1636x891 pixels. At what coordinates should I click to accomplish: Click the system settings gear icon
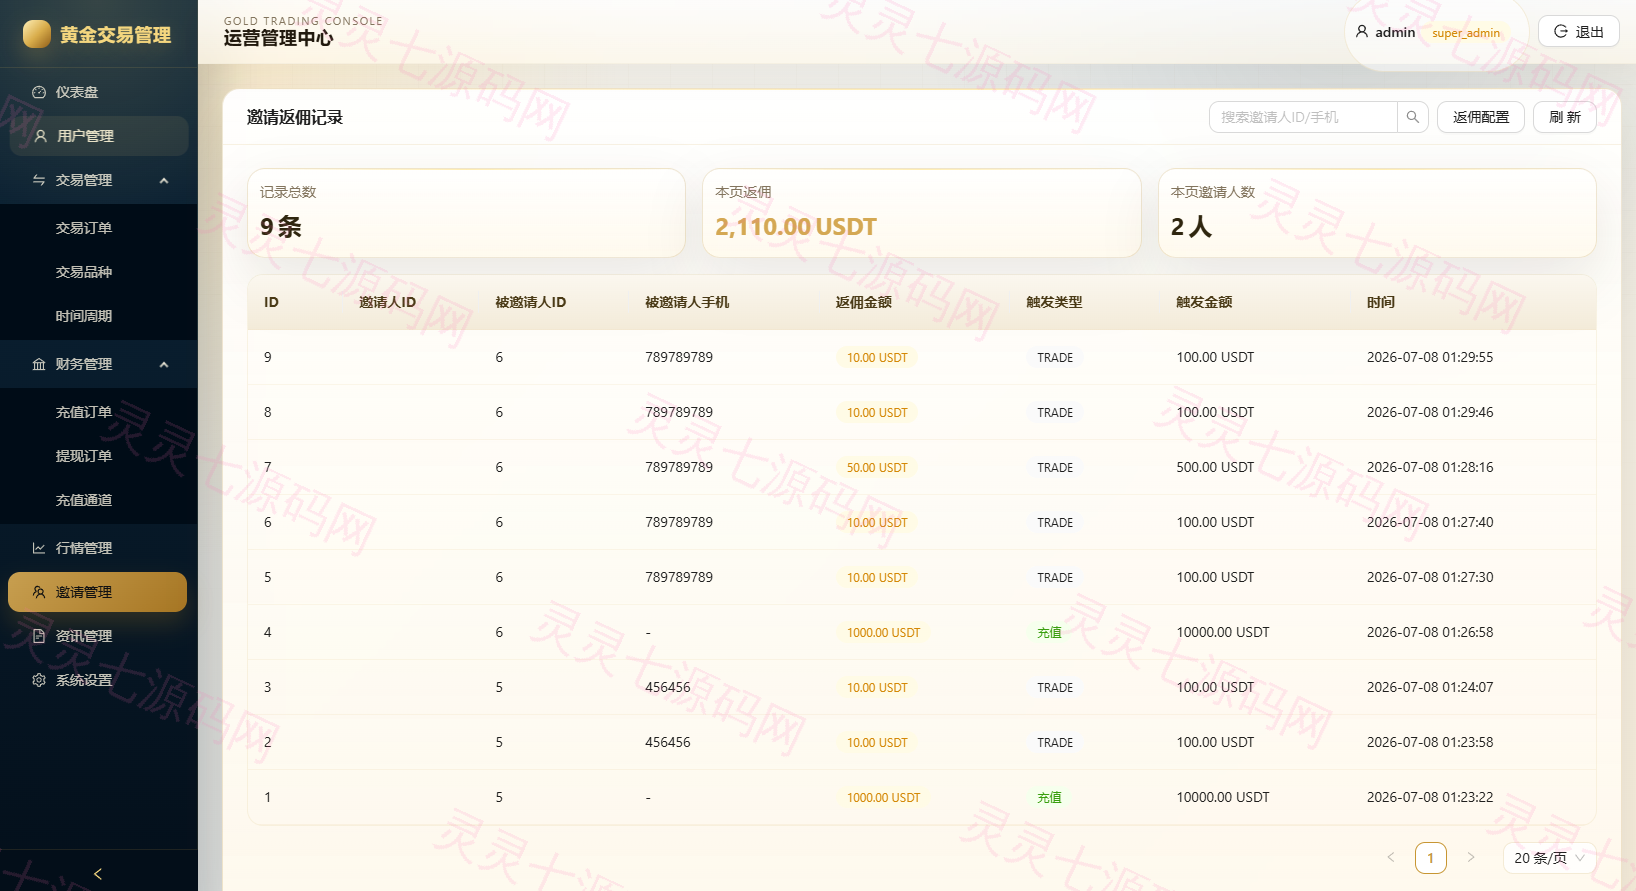(x=39, y=680)
